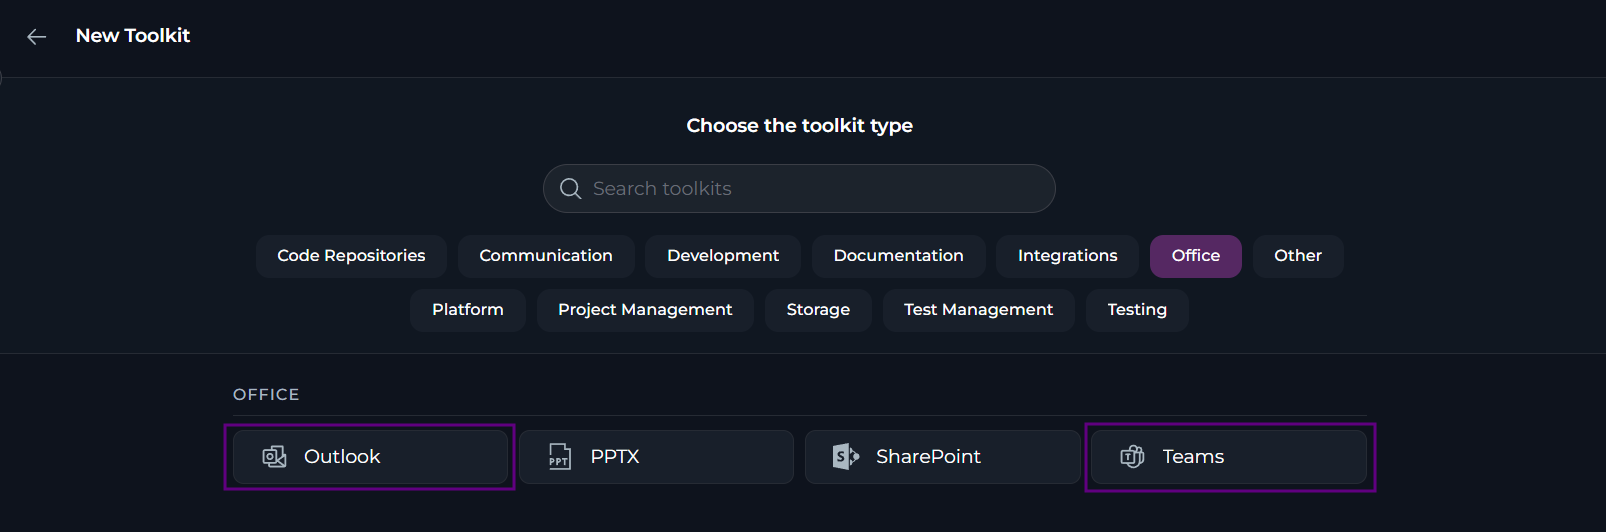Click the OFFICE section heading

(266, 395)
